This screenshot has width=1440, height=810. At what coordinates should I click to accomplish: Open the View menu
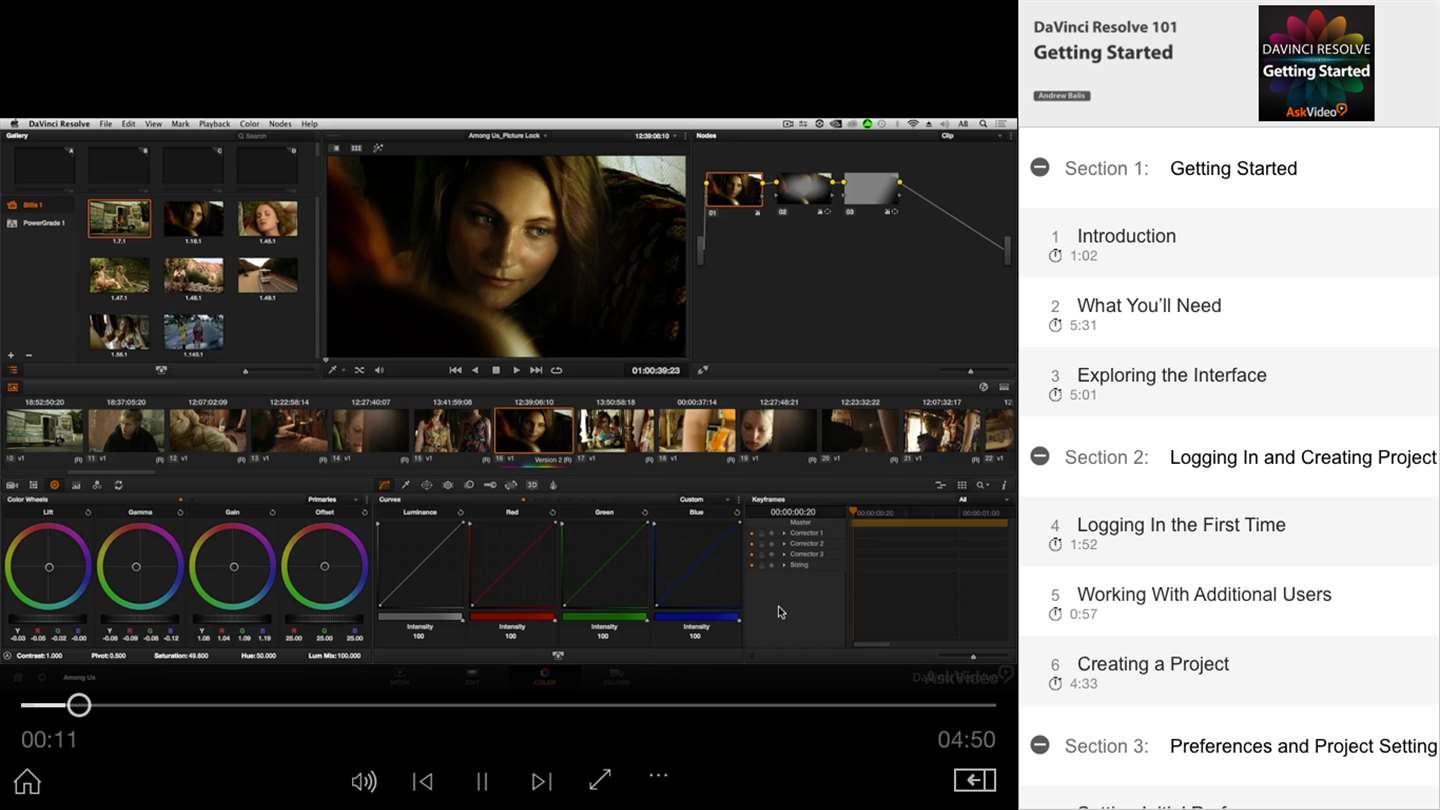tap(153, 124)
